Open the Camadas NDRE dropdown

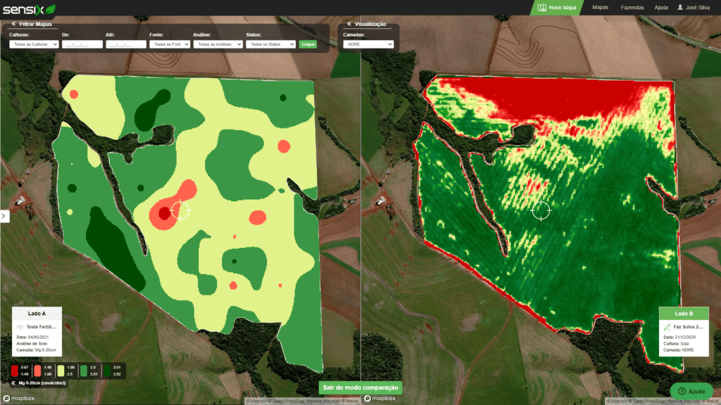tap(368, 44)
